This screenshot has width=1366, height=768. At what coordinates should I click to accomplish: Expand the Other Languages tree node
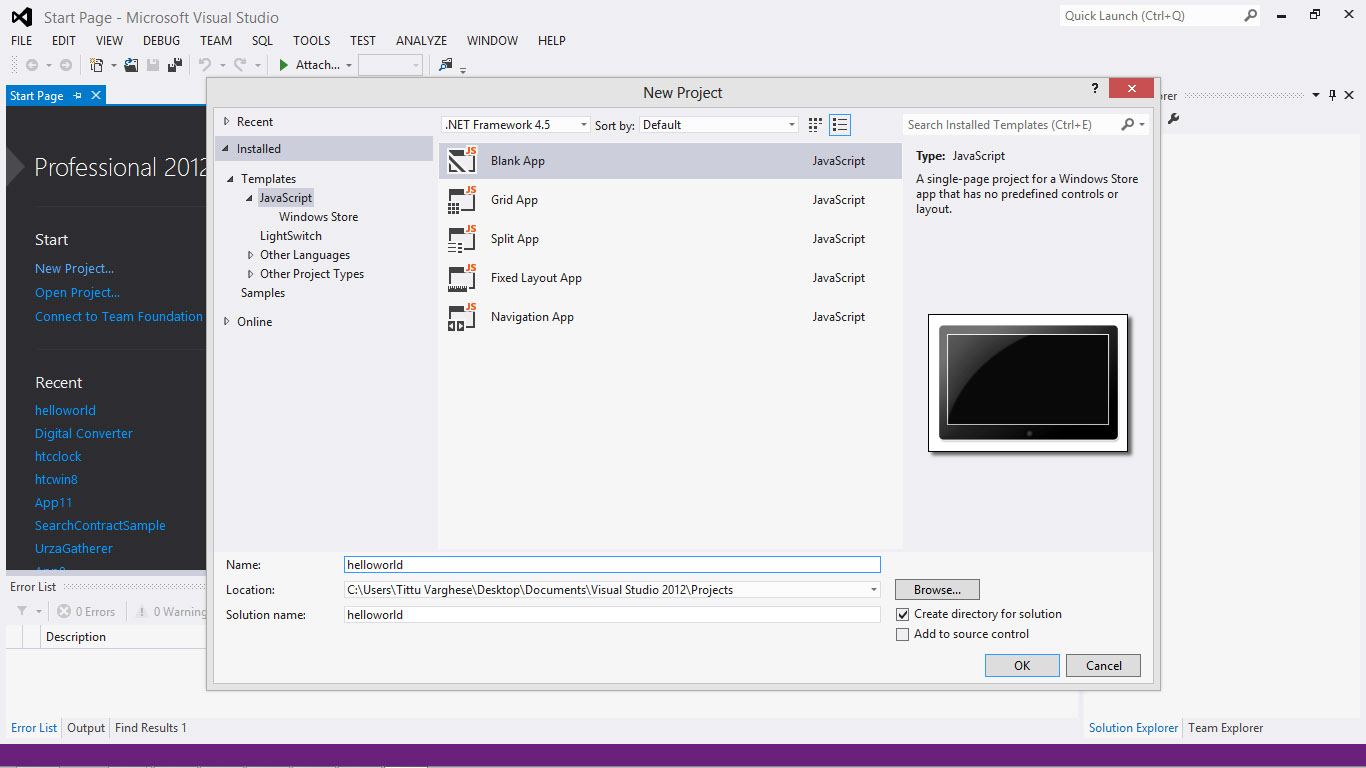click(249, 254)
